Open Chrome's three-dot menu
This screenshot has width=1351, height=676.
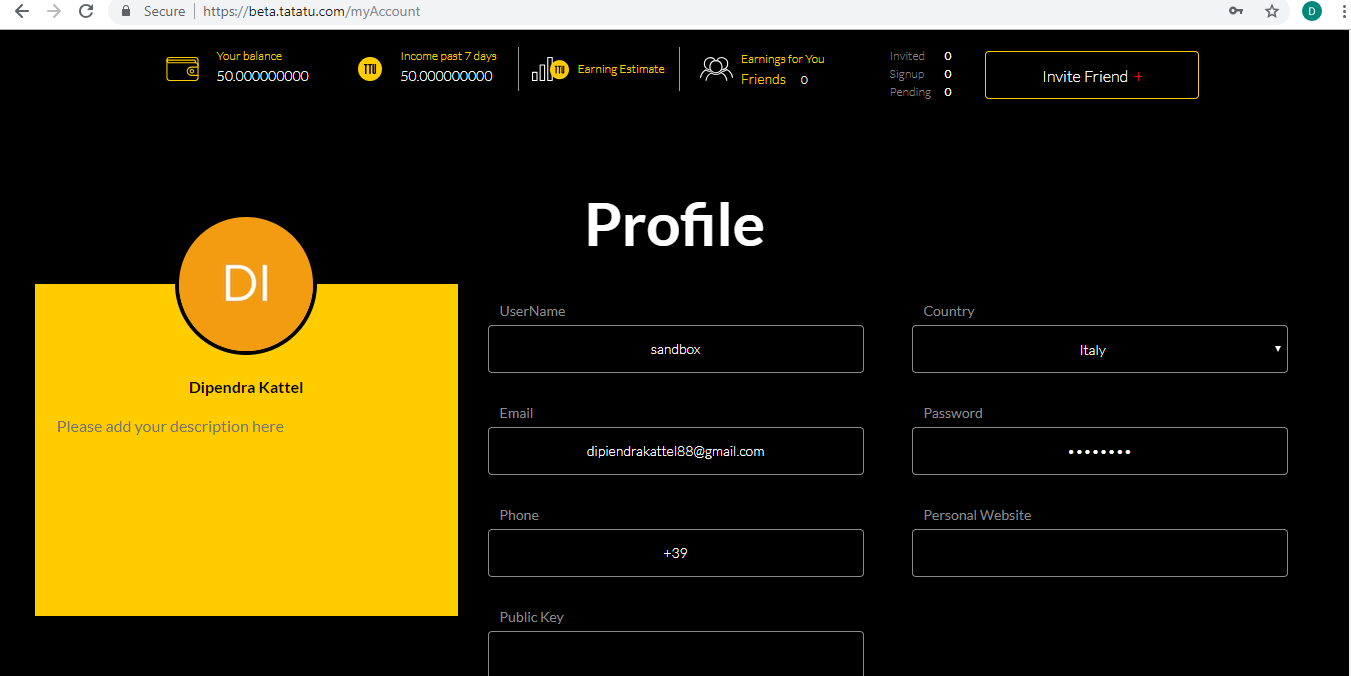pos(1343,11)
